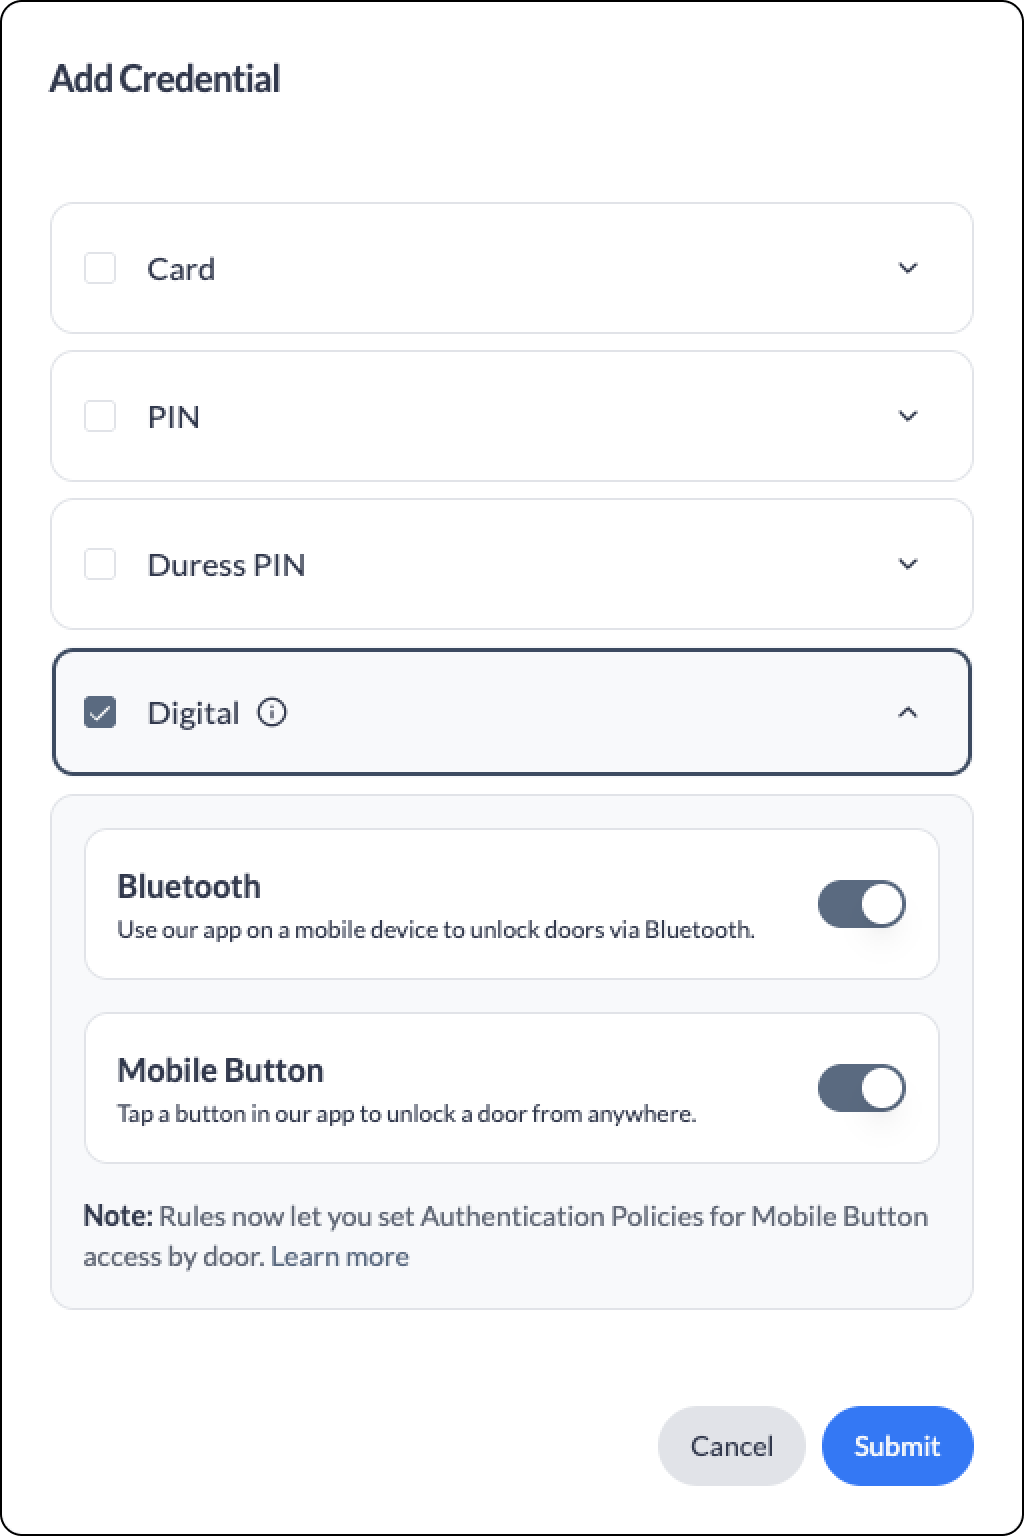Turn off the Bluetooth toggle
Screen dimensions: 1024x1536
pos(862,904)
